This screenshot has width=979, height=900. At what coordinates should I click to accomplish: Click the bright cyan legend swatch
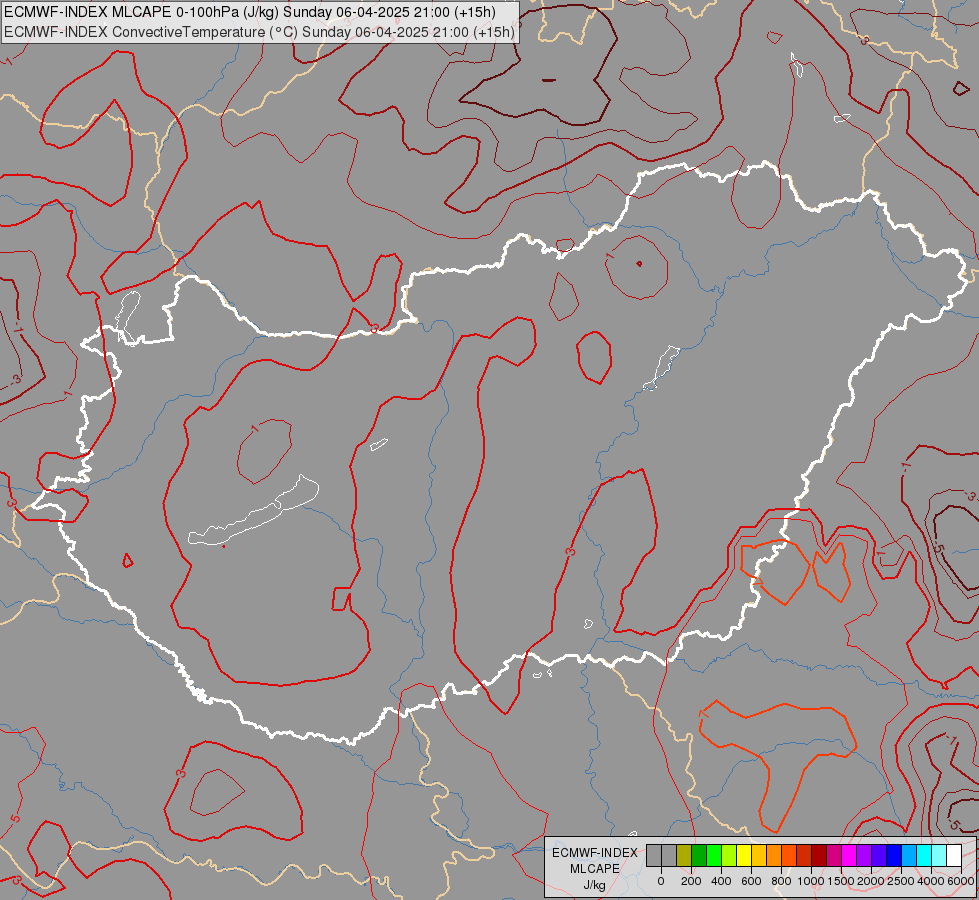point(924,855)
